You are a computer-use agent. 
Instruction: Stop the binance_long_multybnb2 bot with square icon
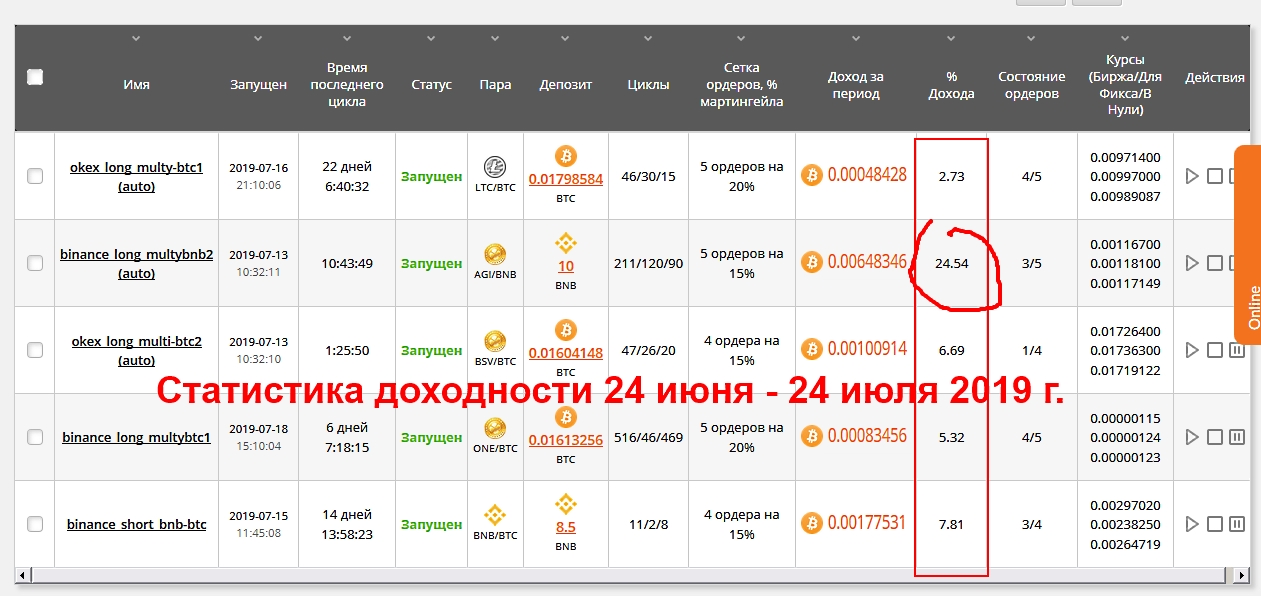(1215, 263)
